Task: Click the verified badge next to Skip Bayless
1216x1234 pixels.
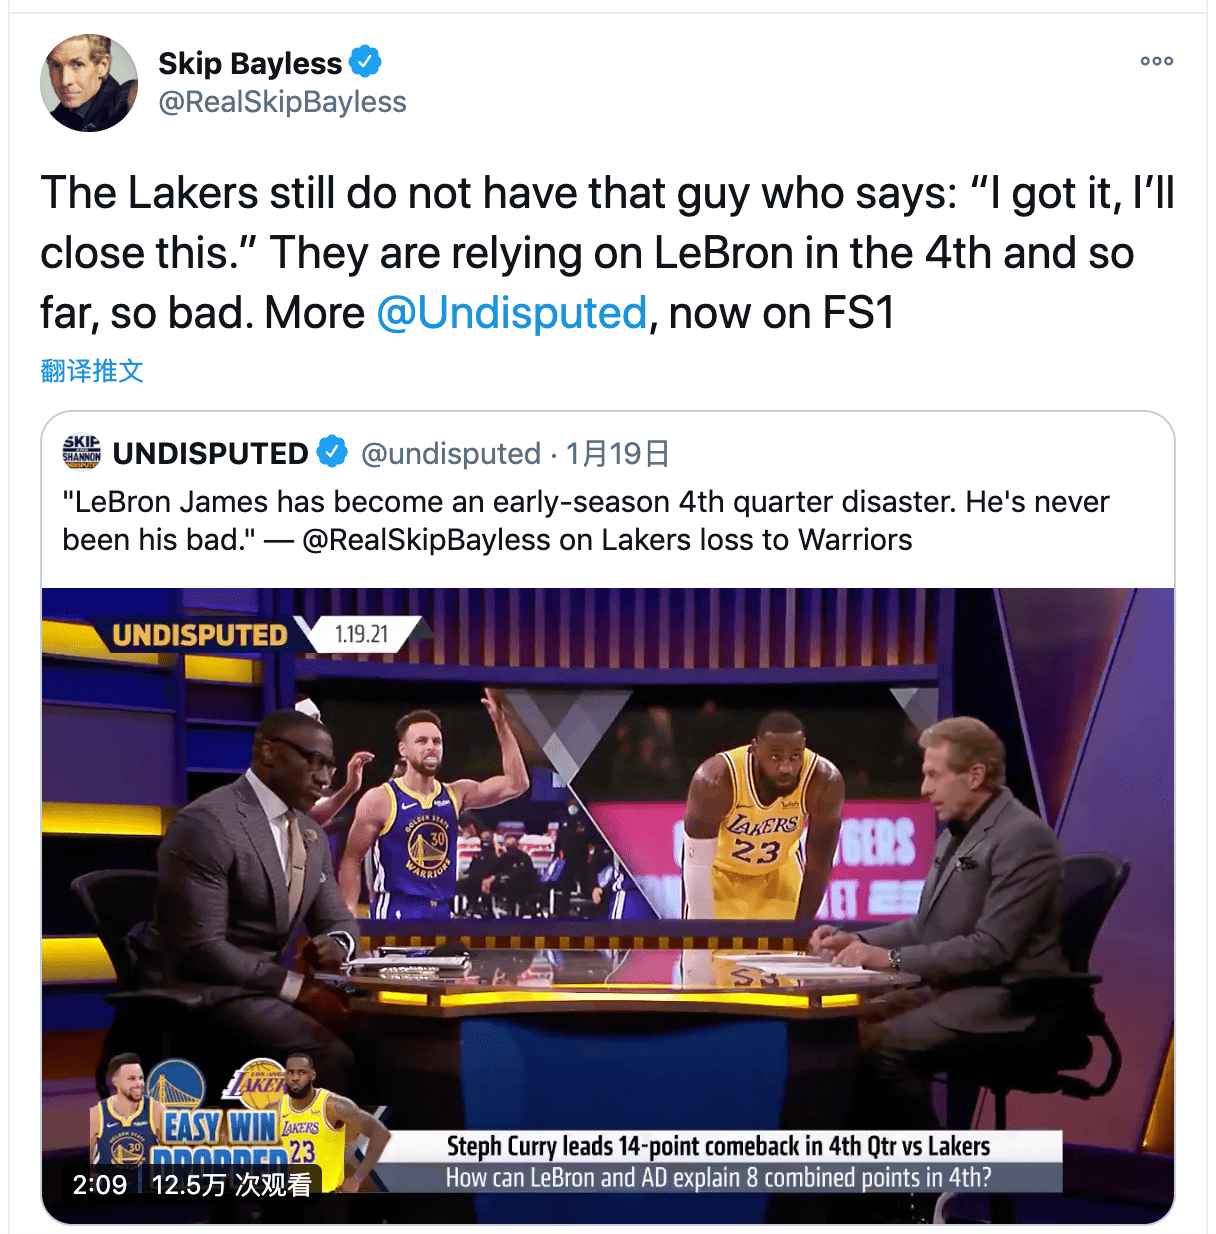Action: tap(365, 62)
